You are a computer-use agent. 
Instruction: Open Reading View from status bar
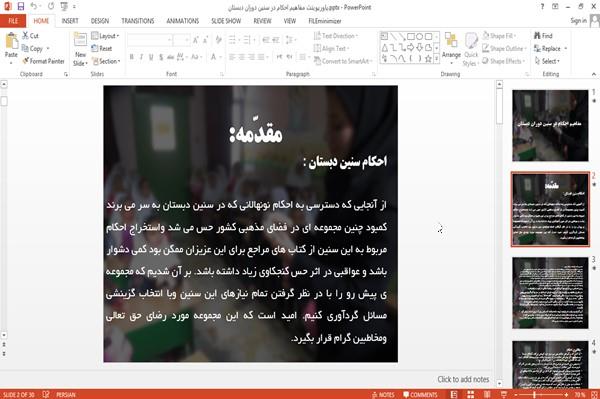tap(487, 394)
